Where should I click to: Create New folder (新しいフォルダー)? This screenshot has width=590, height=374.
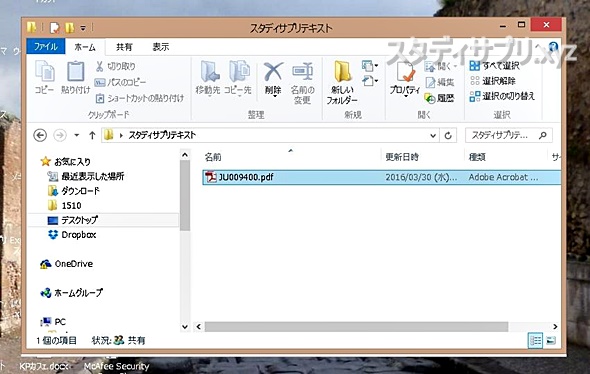[342, 83]
